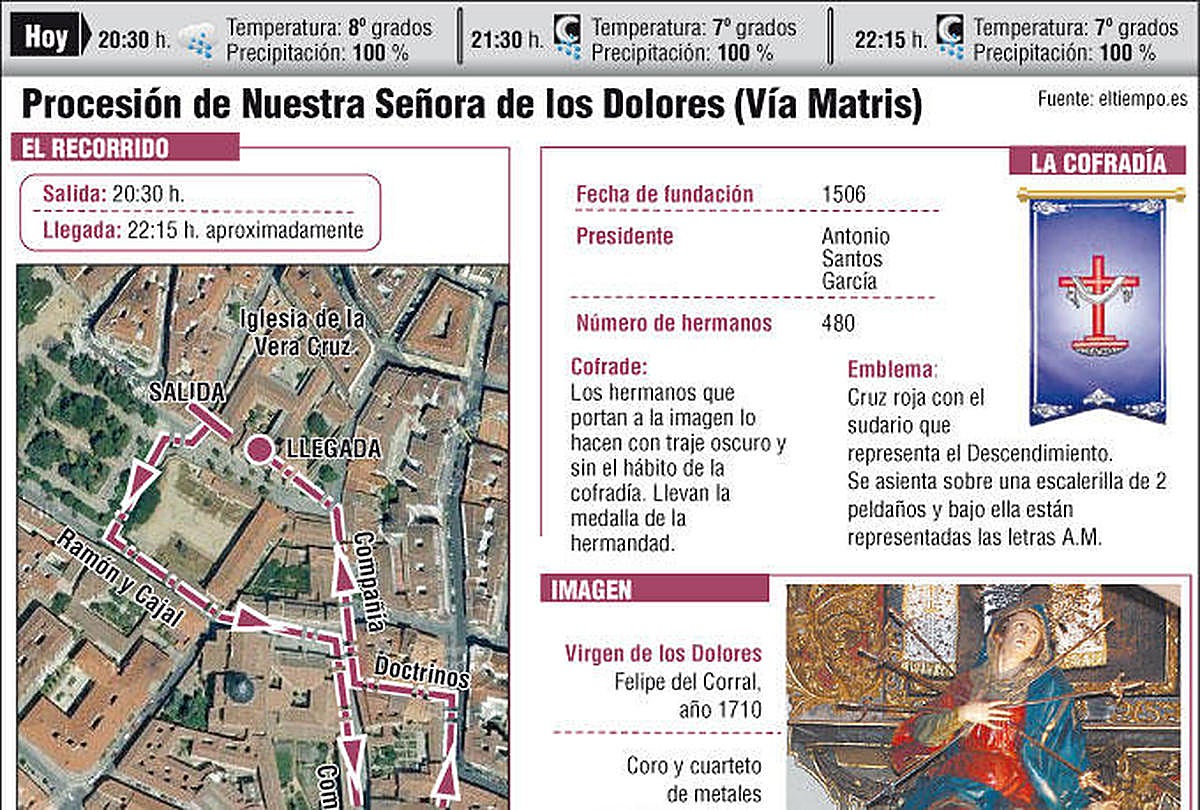Click the night rain icon for 22:15 h.
The height and width of the screenshot is (810, 1200).
click(x=949, y=38)
